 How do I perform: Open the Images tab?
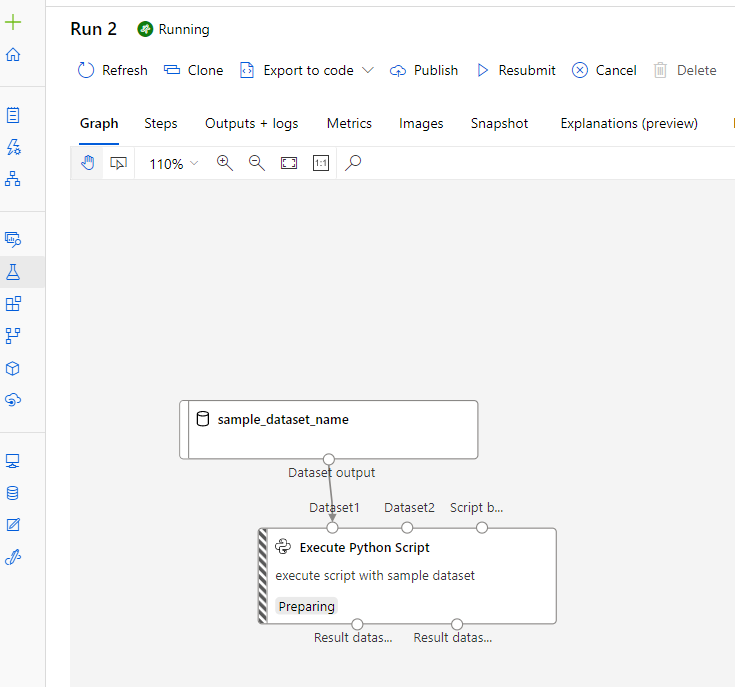click(421, 123)
